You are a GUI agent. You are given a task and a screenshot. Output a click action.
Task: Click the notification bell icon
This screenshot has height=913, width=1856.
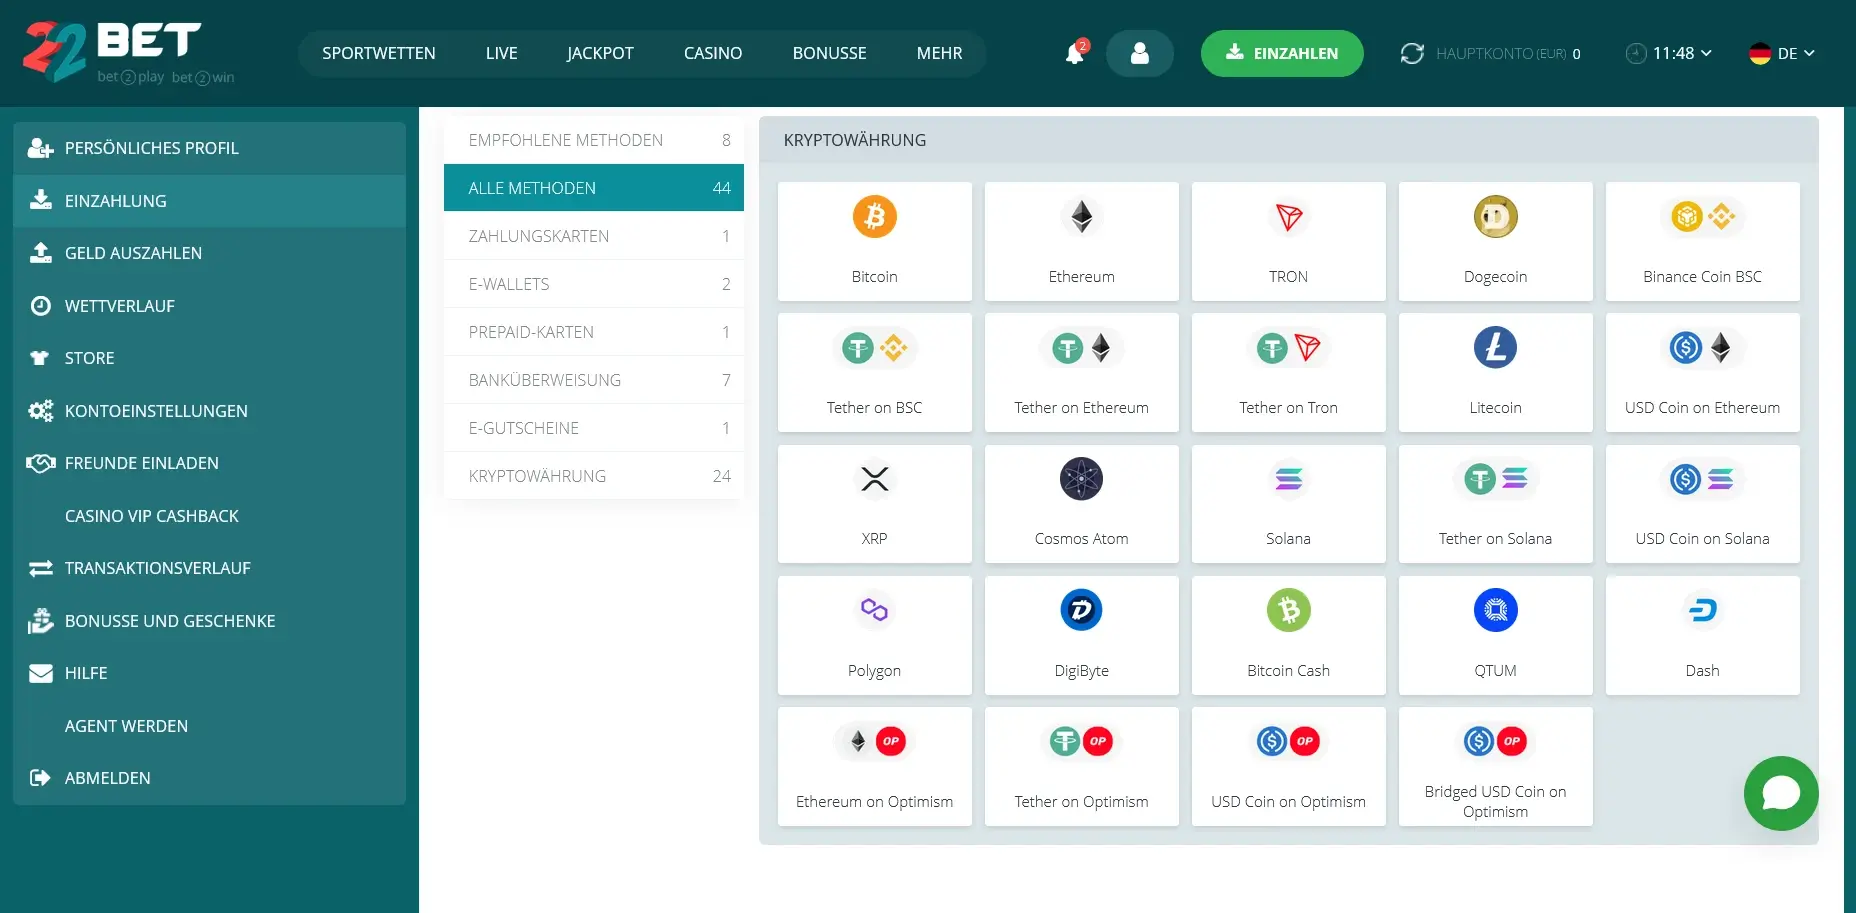1075,53
